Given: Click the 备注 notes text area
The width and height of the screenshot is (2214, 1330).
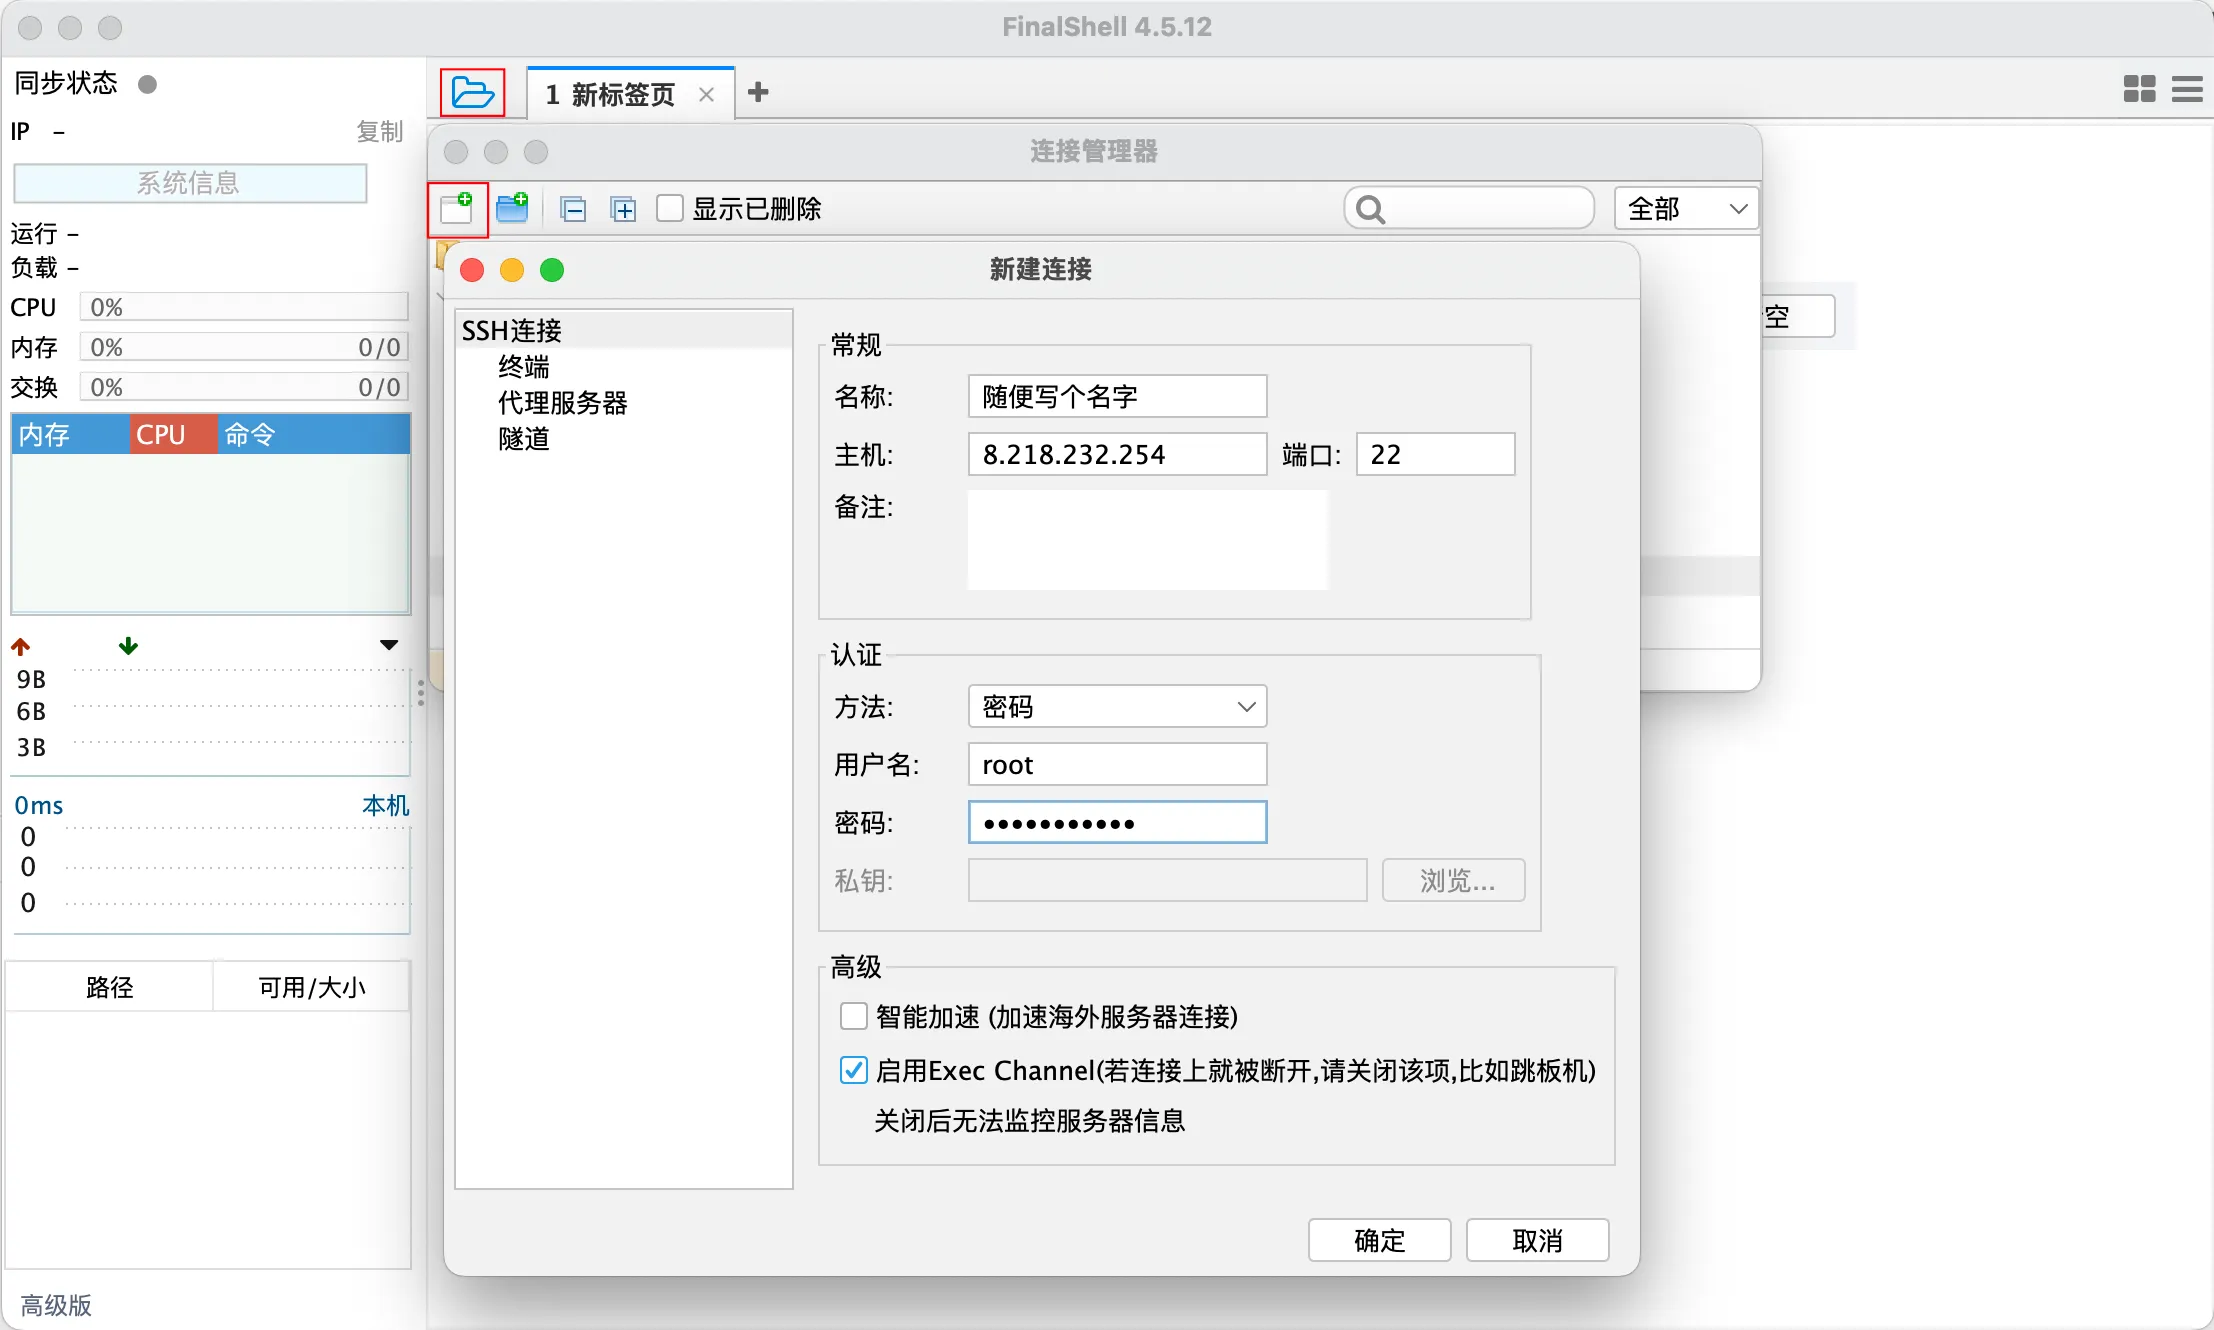Looking at the screenshot, I should click(1148, 540).
